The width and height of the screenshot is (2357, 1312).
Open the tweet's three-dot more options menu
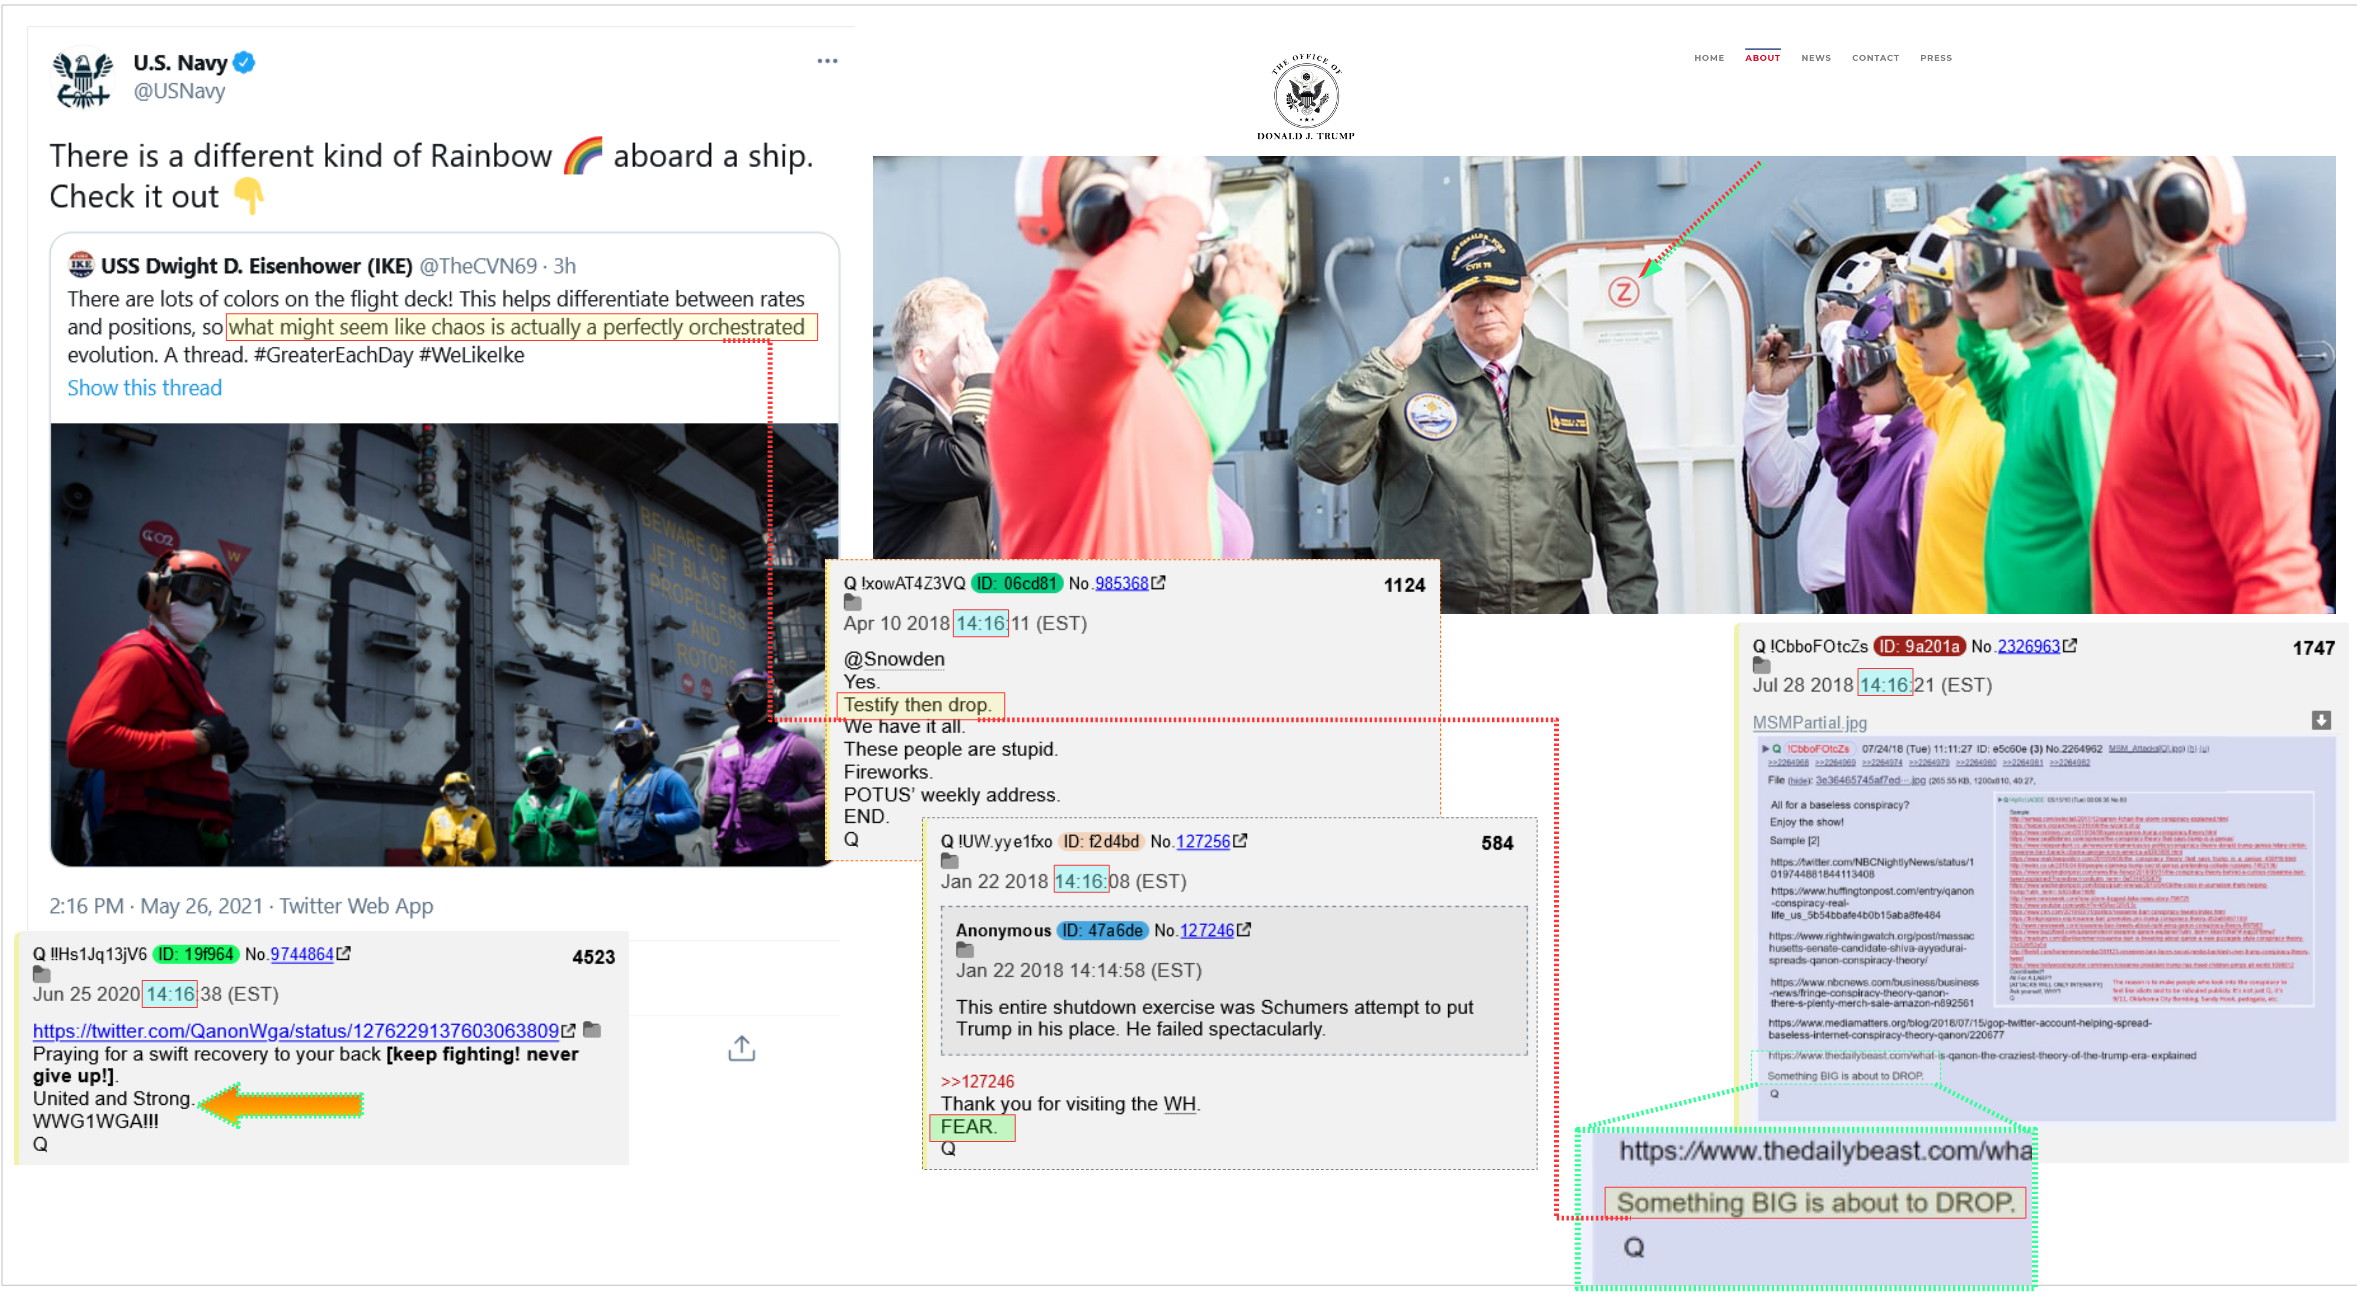tap(827, 61)
